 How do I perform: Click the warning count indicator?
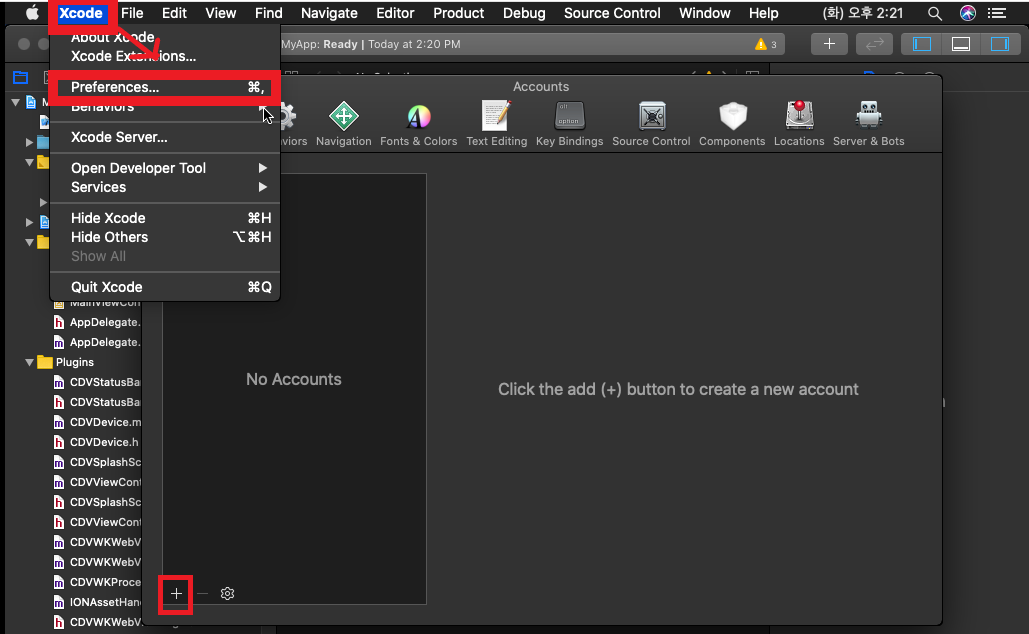point(766,44)
